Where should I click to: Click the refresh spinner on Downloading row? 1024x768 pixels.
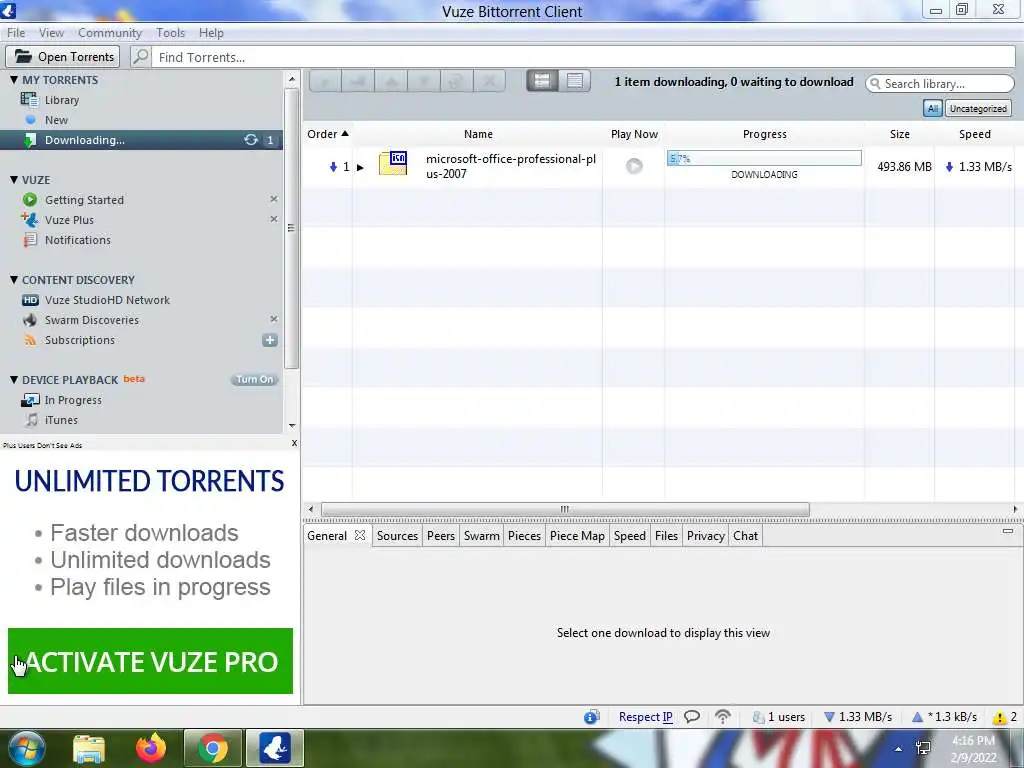pos(251,140)
